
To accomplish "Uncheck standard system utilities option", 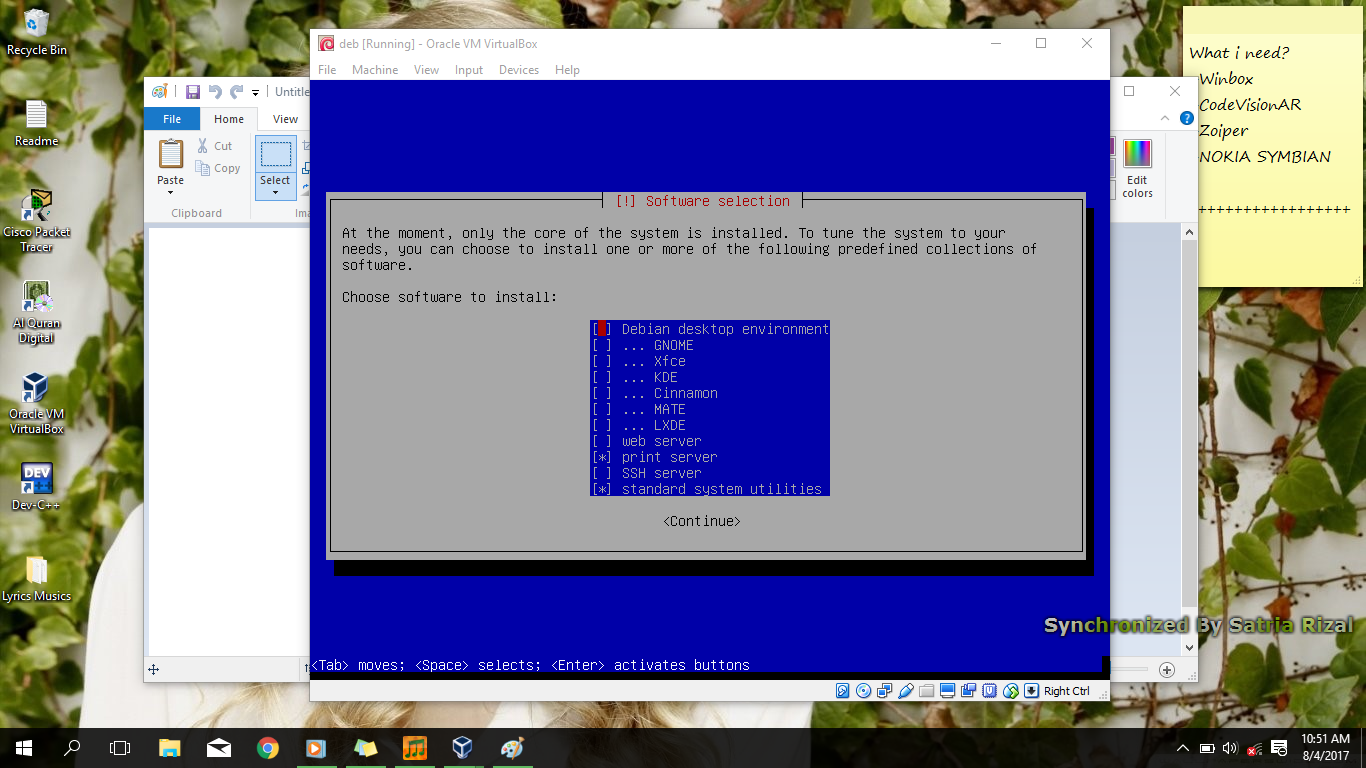I will coord(602,489).
